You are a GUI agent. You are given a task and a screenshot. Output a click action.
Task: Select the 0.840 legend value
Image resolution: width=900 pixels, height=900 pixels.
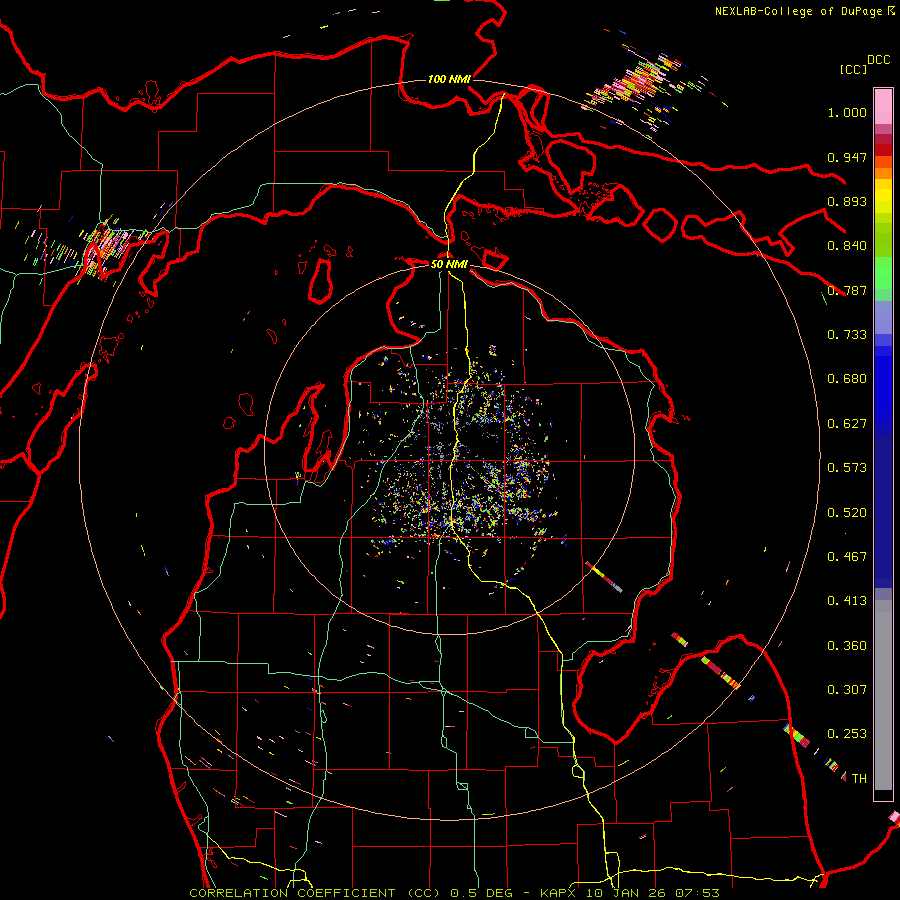[847, 246]
